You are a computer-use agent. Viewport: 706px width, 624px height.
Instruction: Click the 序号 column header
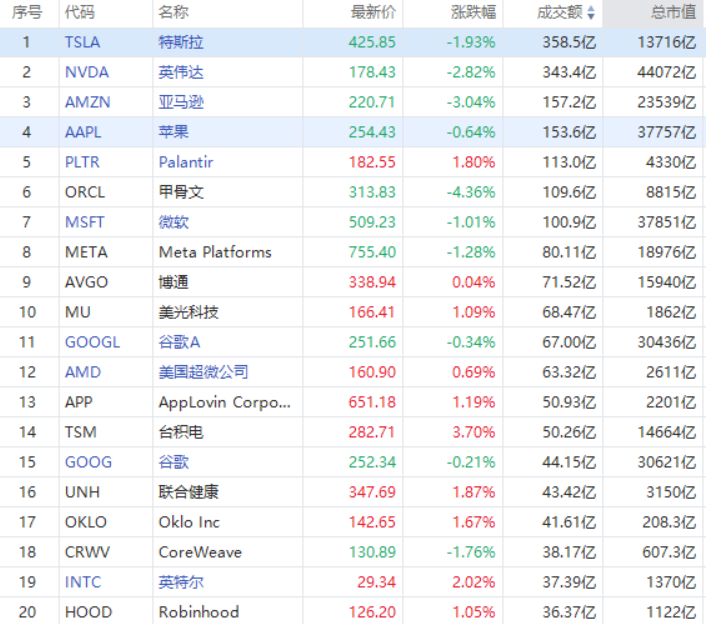pos(27,13)
